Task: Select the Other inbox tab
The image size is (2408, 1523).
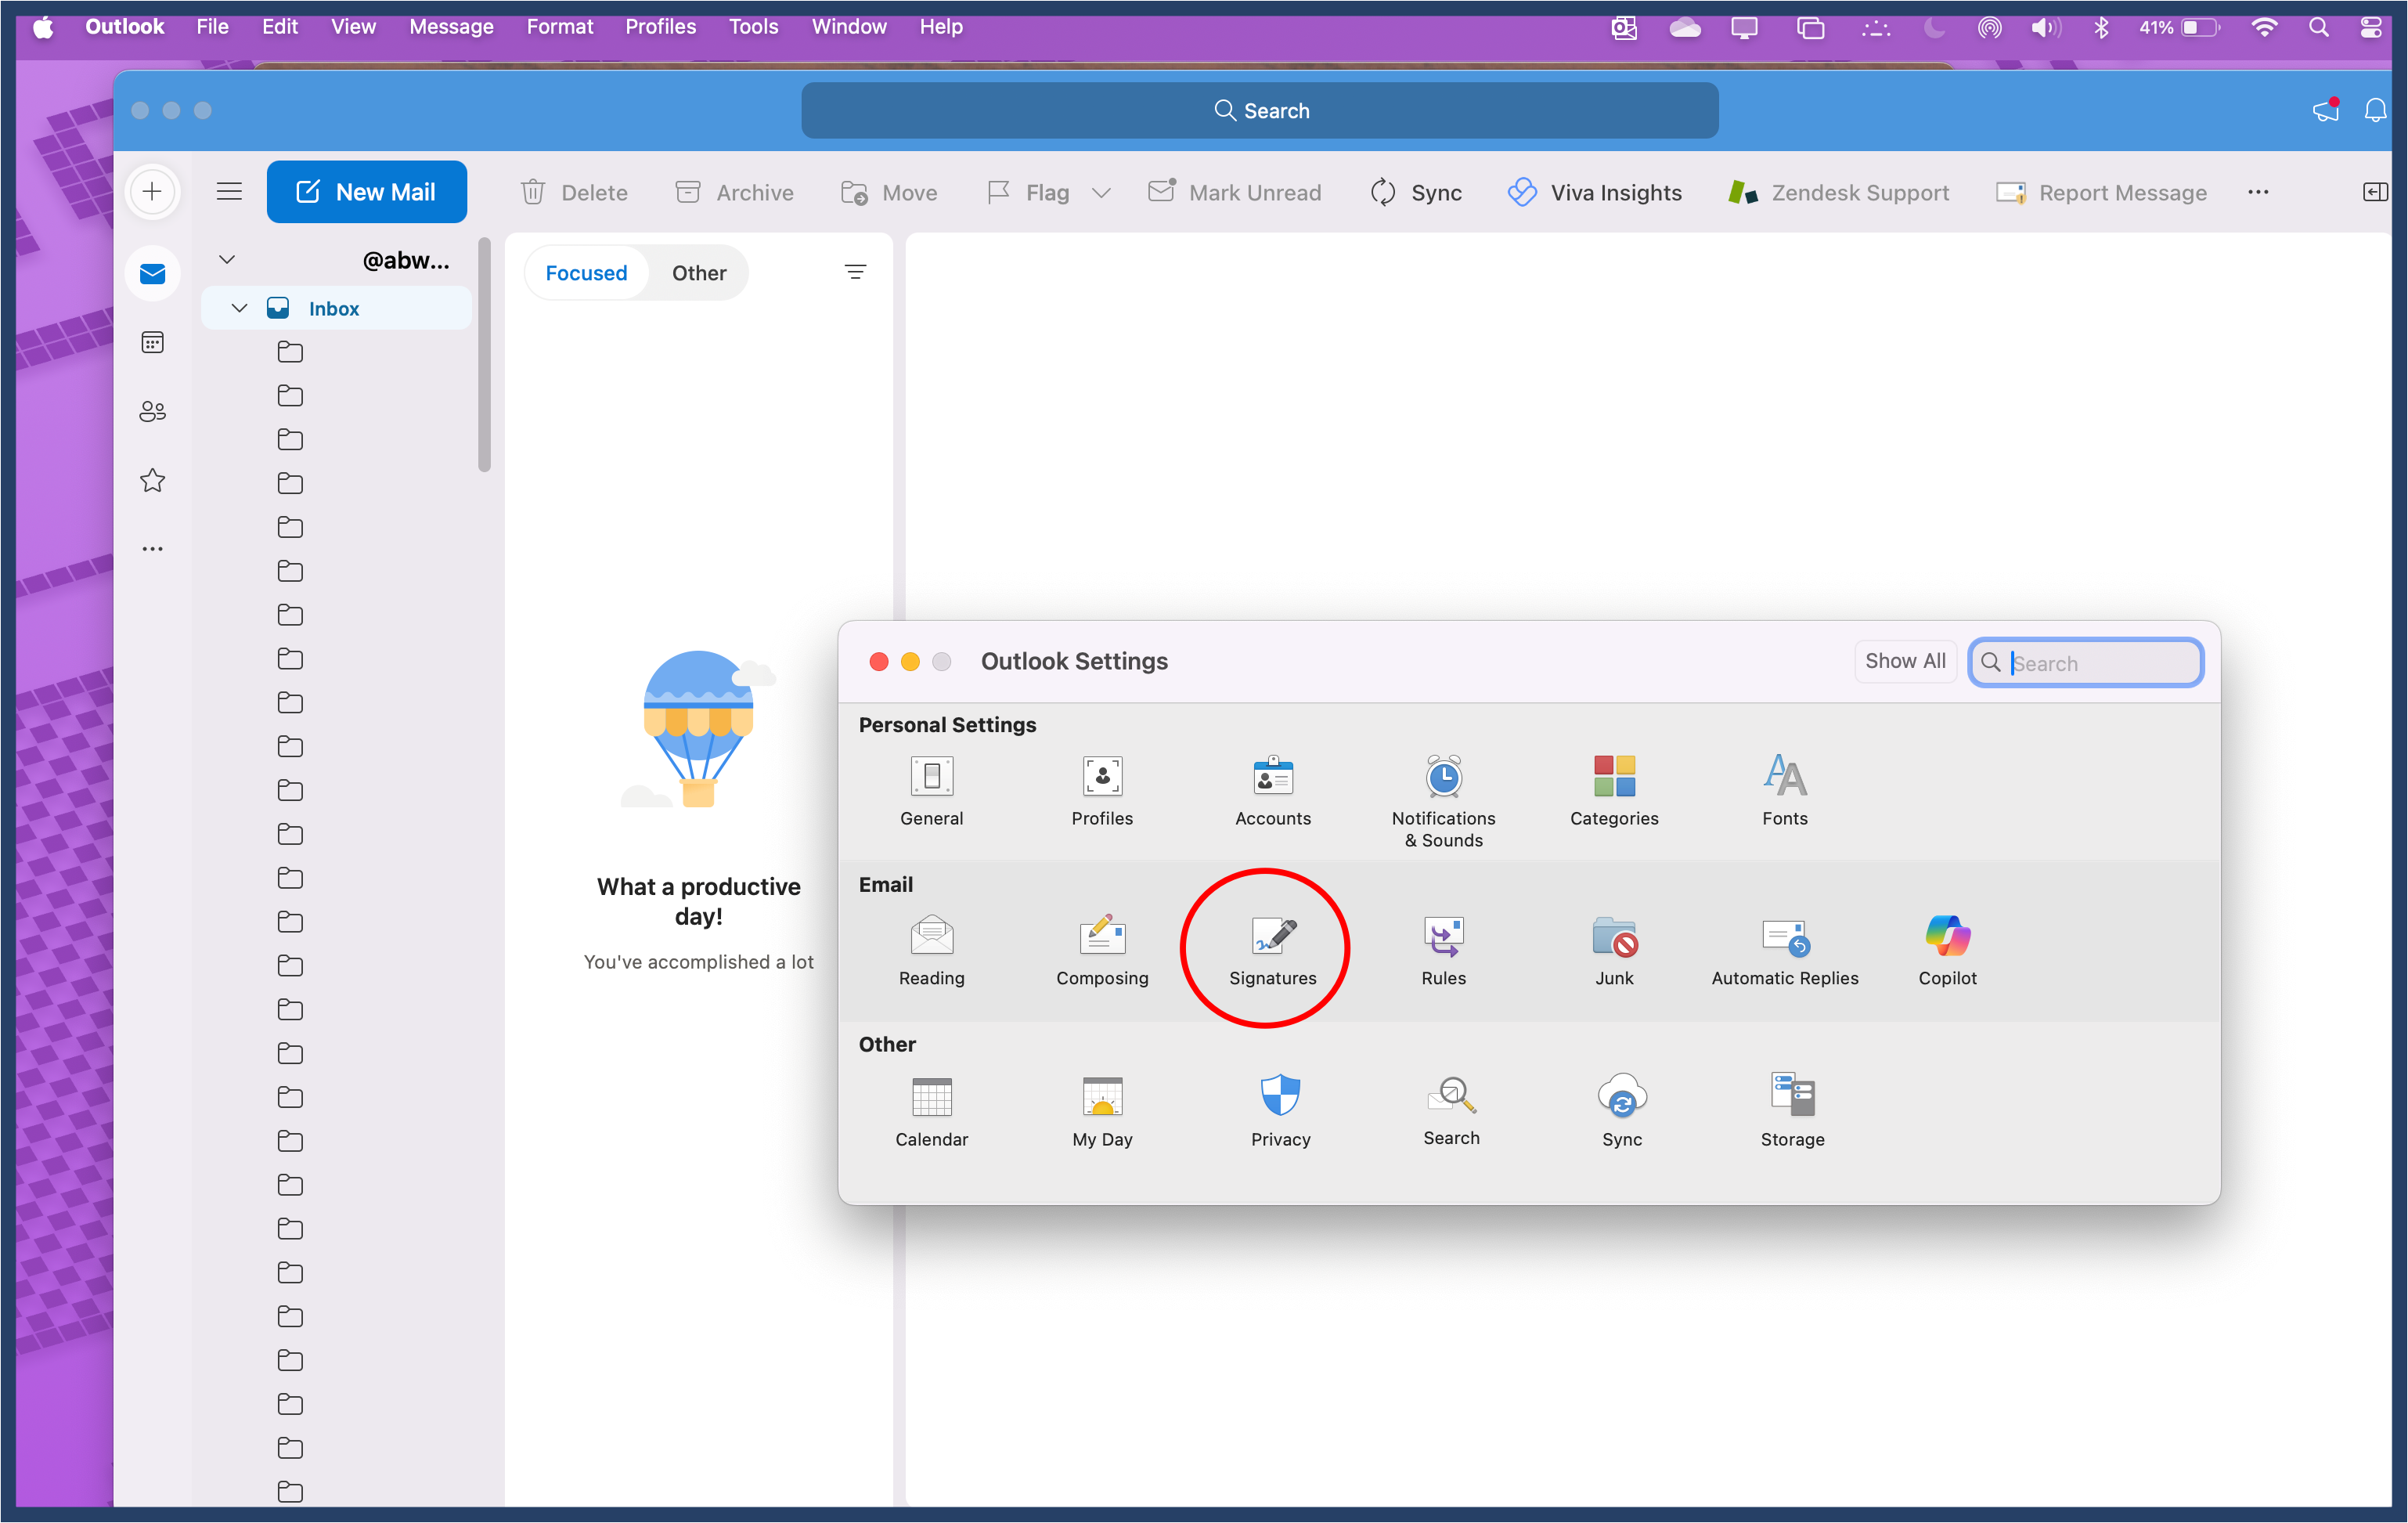Action: pyautogui.click(x=699, y=273)
